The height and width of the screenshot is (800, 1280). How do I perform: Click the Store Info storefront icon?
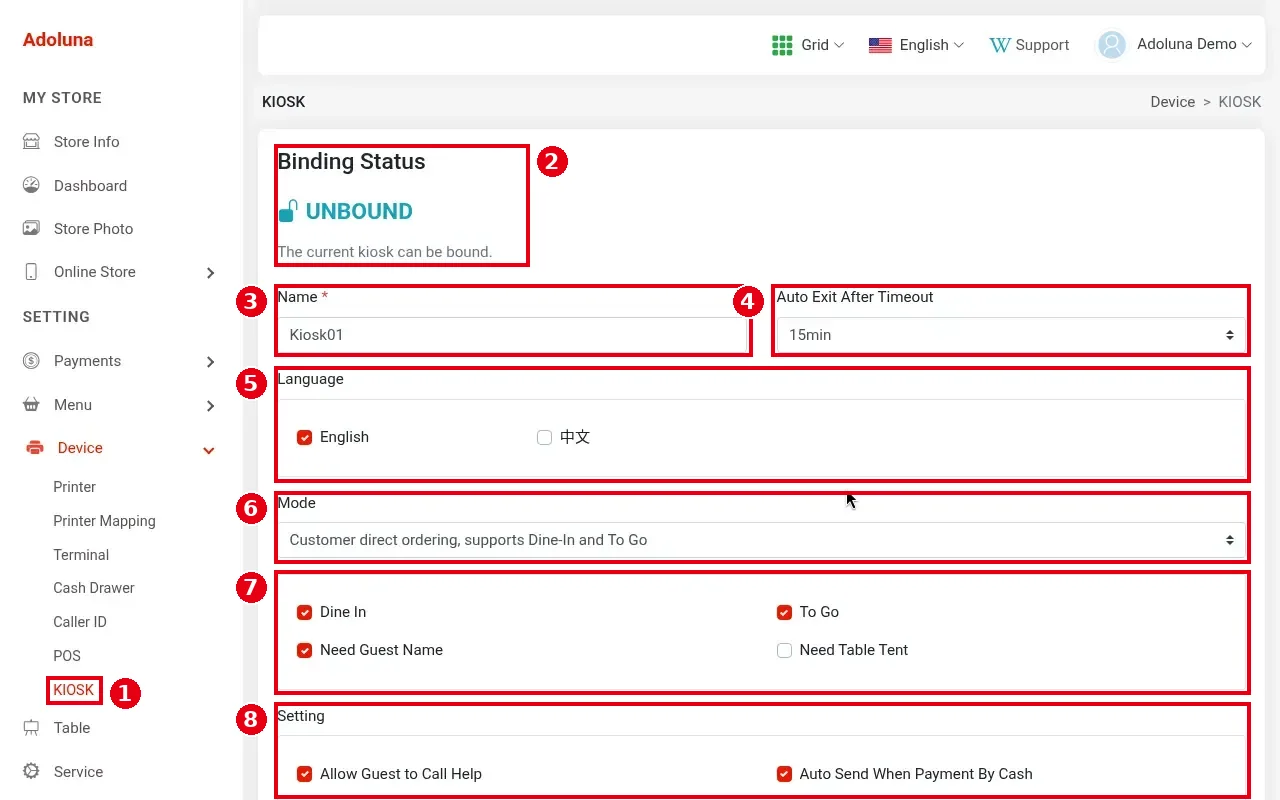coord(31,142)
